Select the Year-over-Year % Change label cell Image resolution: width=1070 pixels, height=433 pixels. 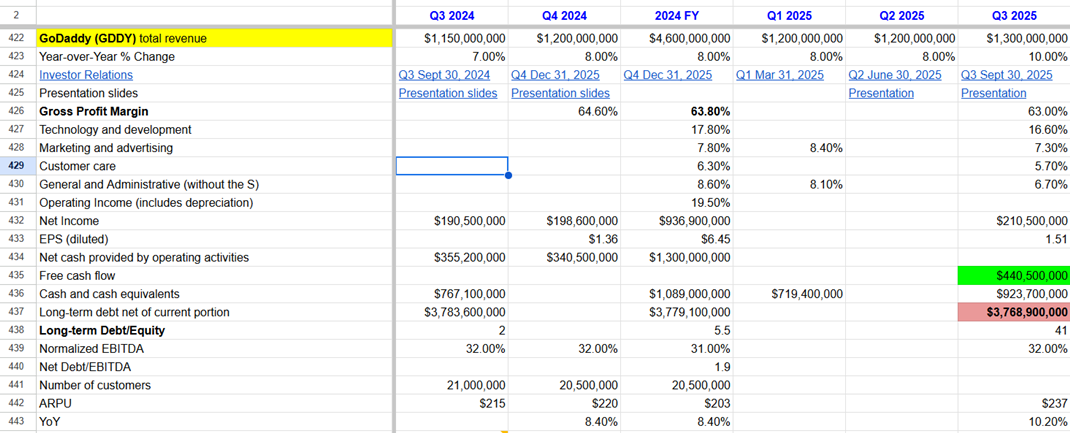pyautogui.click(x=214, y=57)
